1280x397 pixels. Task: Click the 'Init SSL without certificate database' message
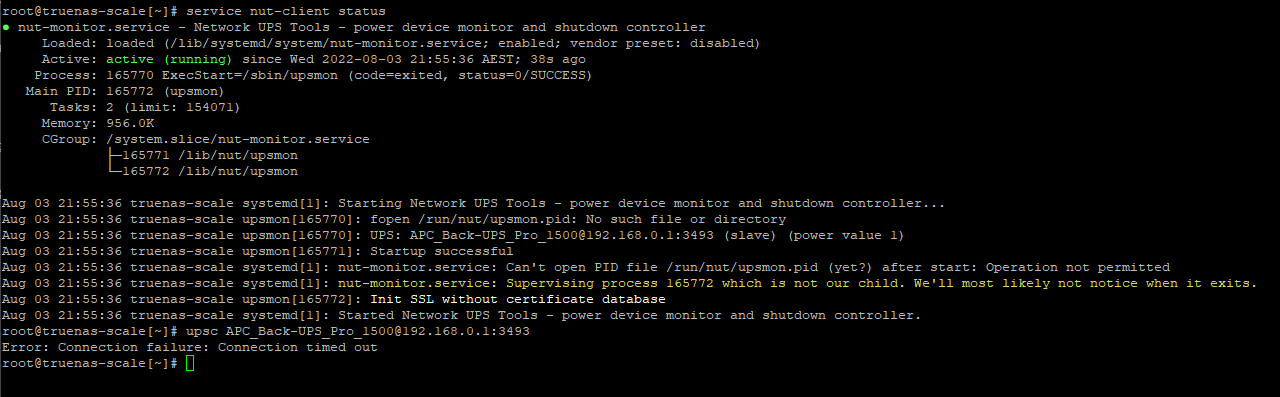518,300
